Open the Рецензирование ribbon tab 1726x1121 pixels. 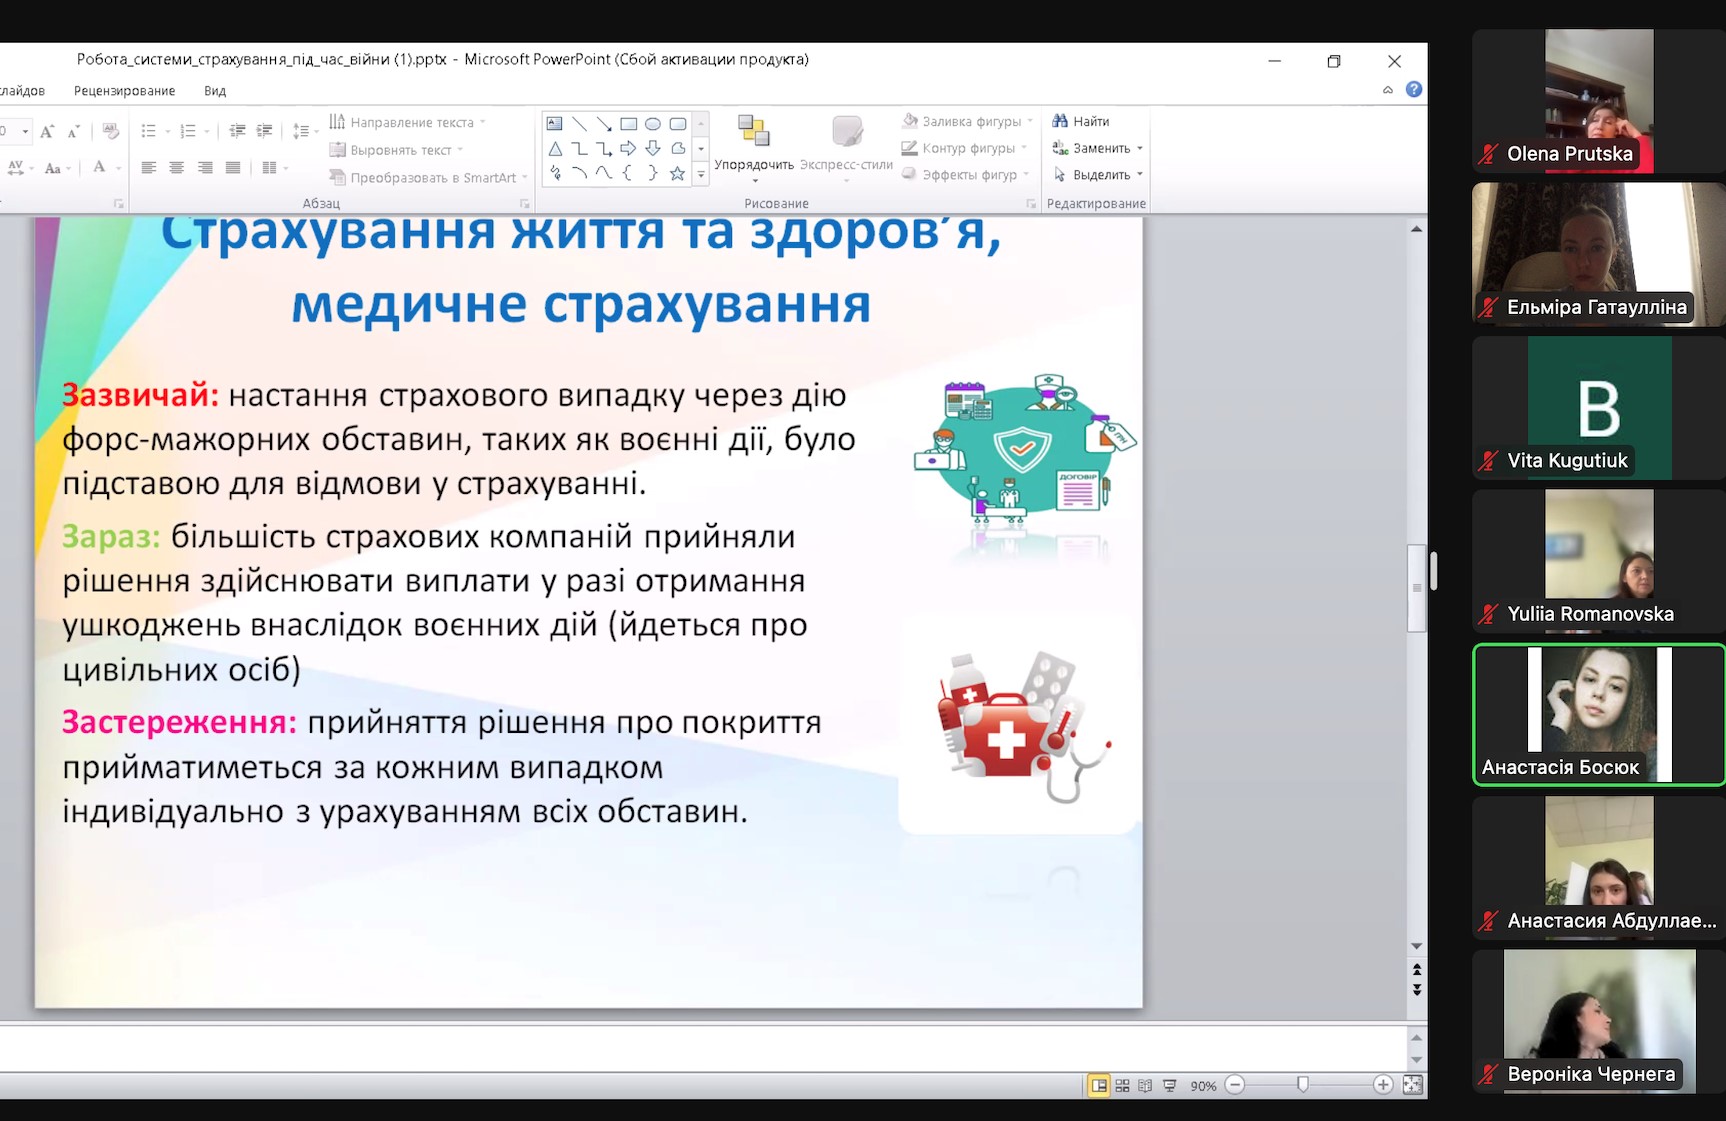coord(124,90)
